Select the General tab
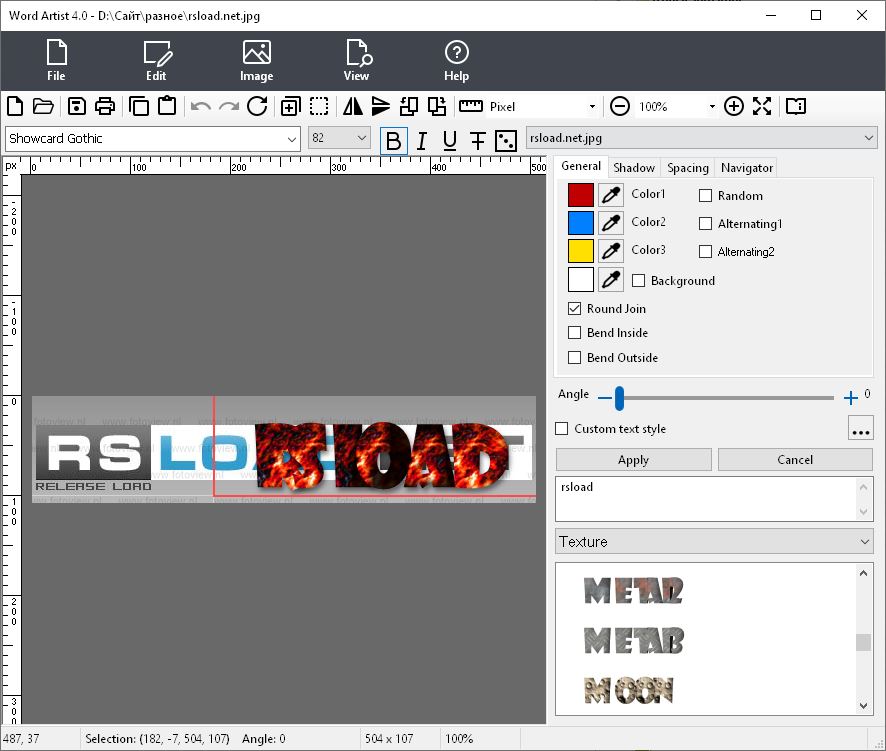This screenshot has height=751, width=886. (x=581, y=166)
